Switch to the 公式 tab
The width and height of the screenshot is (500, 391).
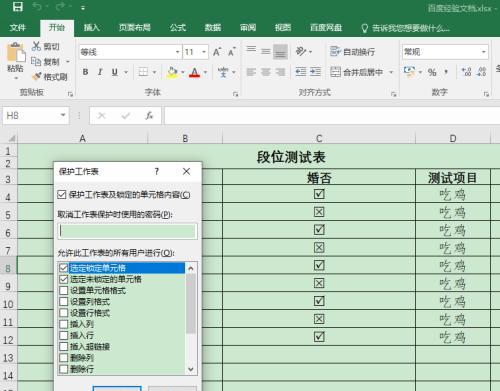(178, 27)
